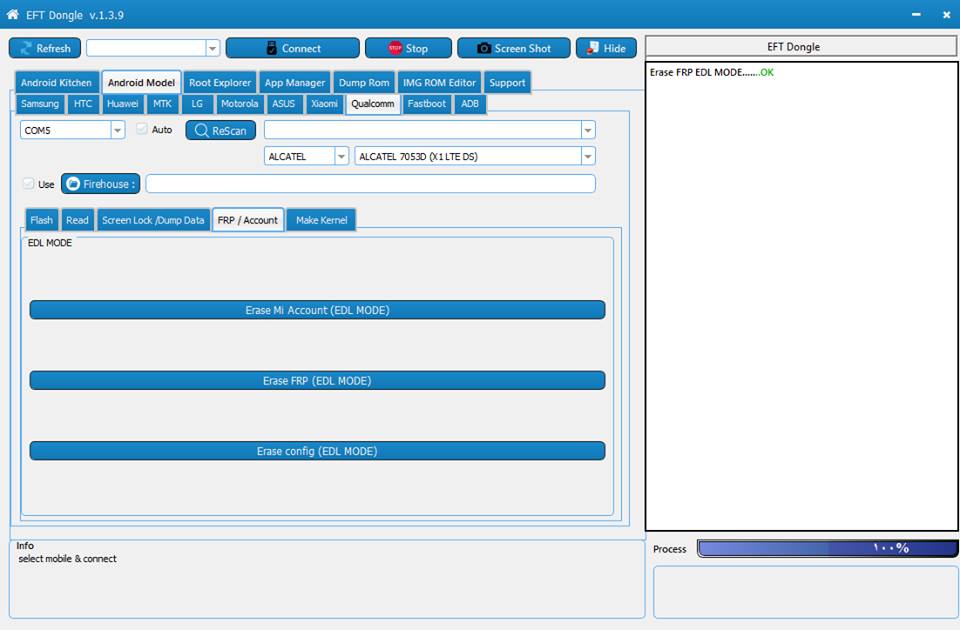Open the Read sub-tab
This screenshot has height=630, width=960.
pyautogui.click(x=77, y=220)
